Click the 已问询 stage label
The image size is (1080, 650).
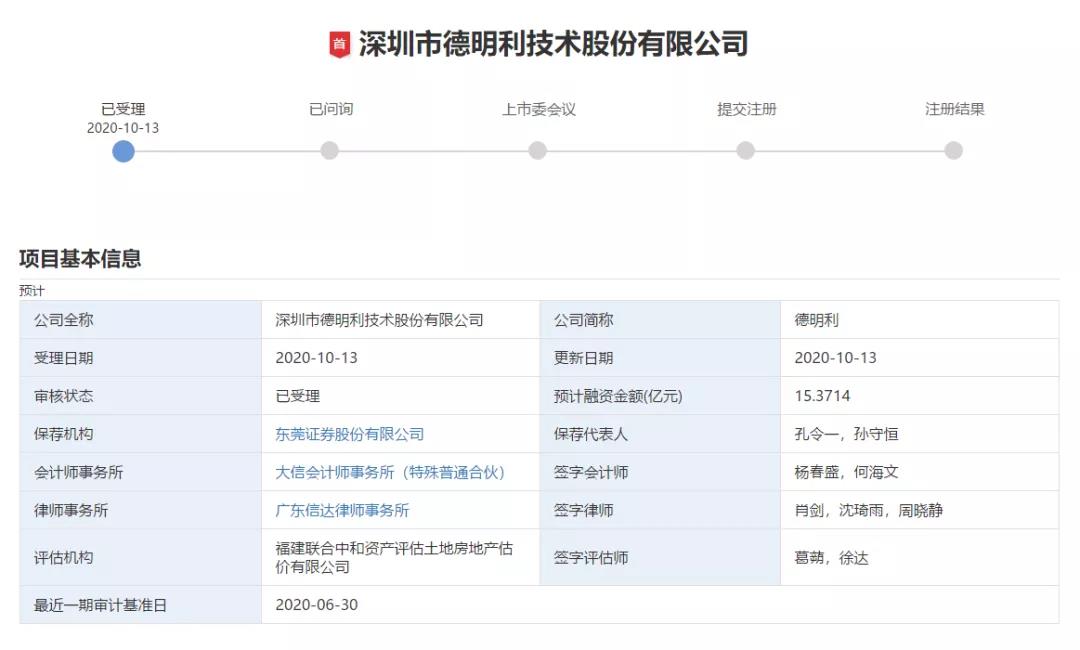(331, 111)
